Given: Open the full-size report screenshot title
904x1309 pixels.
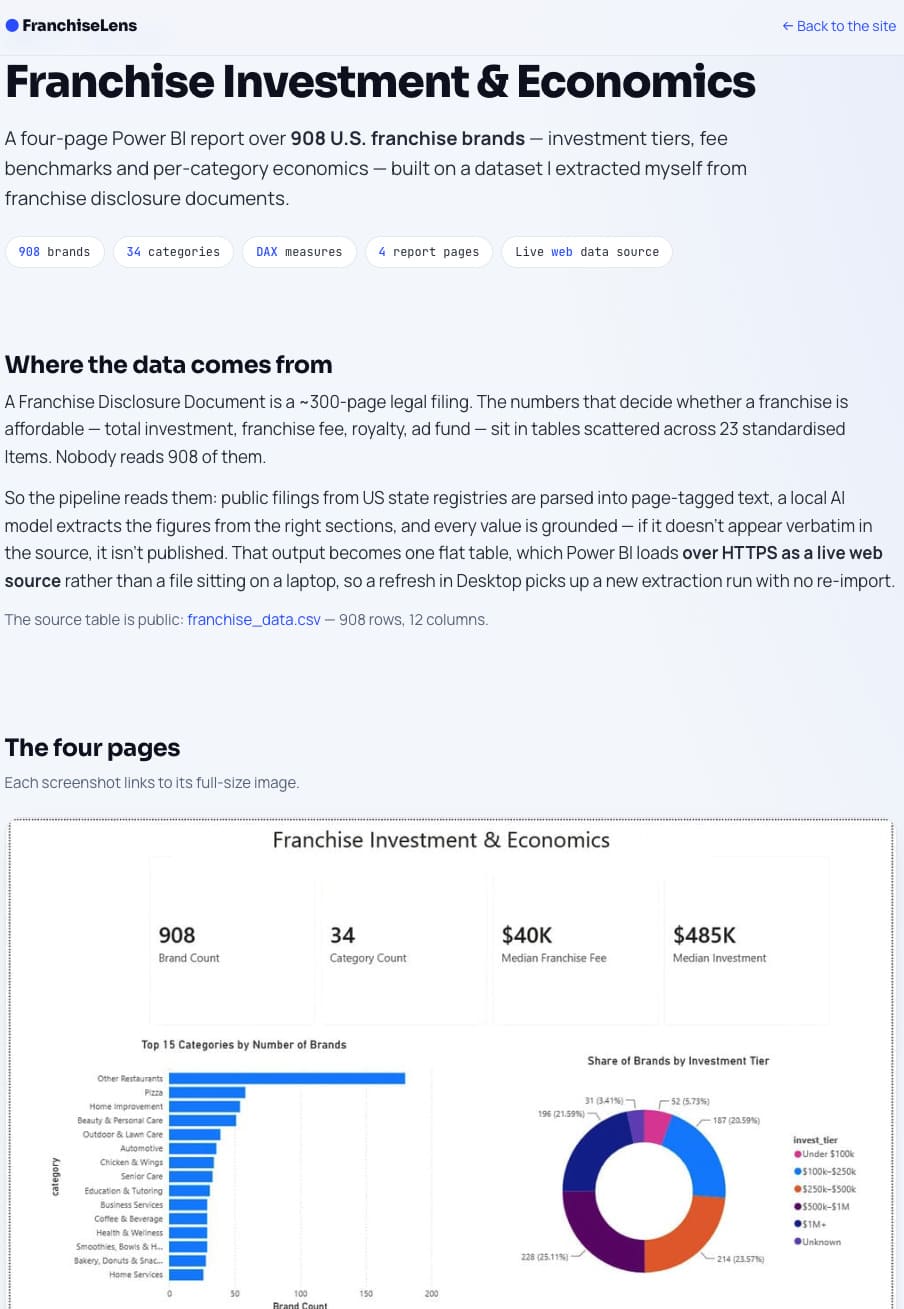Looking at the screenshot, I should pyautogui.click(x=441, y=840).
